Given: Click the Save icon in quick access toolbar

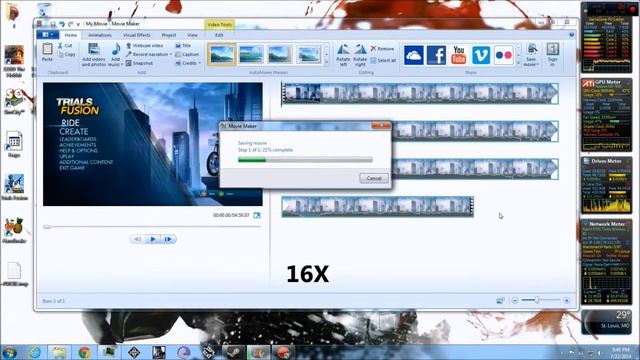Looking at the screenshot, I should [x=53, y=24].
